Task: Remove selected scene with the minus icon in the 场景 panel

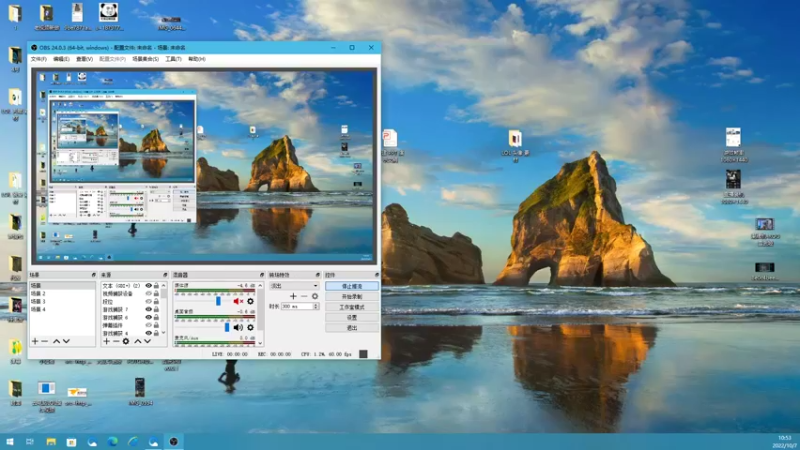Action: tap(45, 341)
